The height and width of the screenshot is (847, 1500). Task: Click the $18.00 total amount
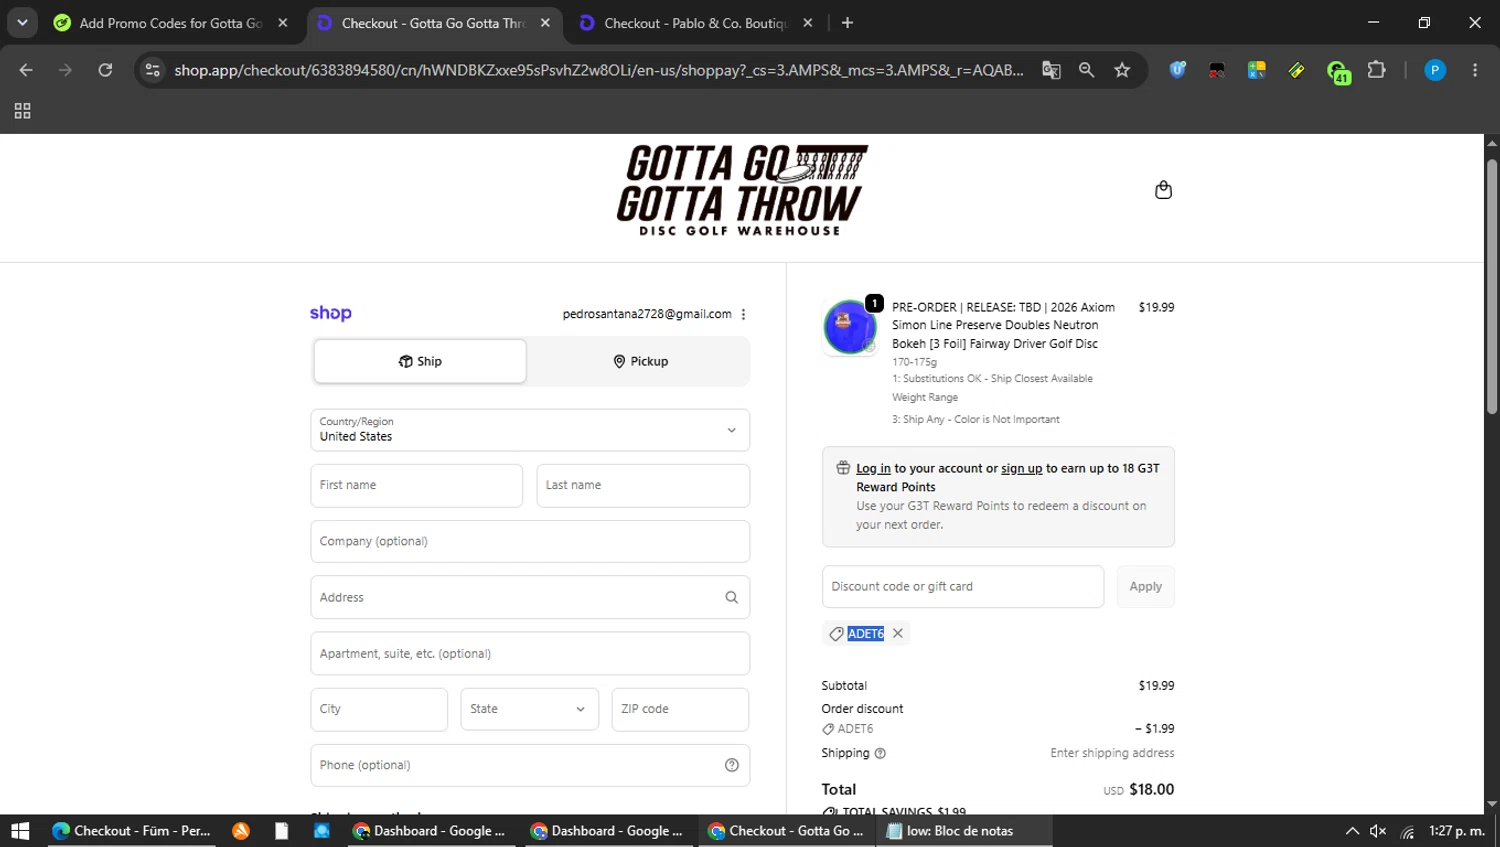(1151, 789)
